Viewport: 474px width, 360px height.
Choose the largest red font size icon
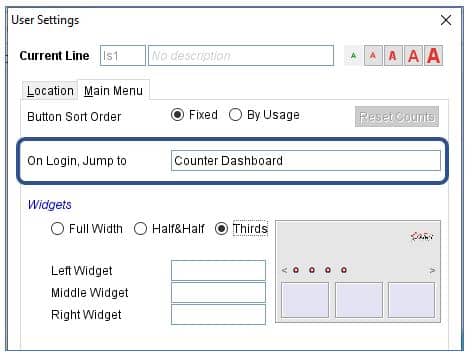[x=433, y=56]
